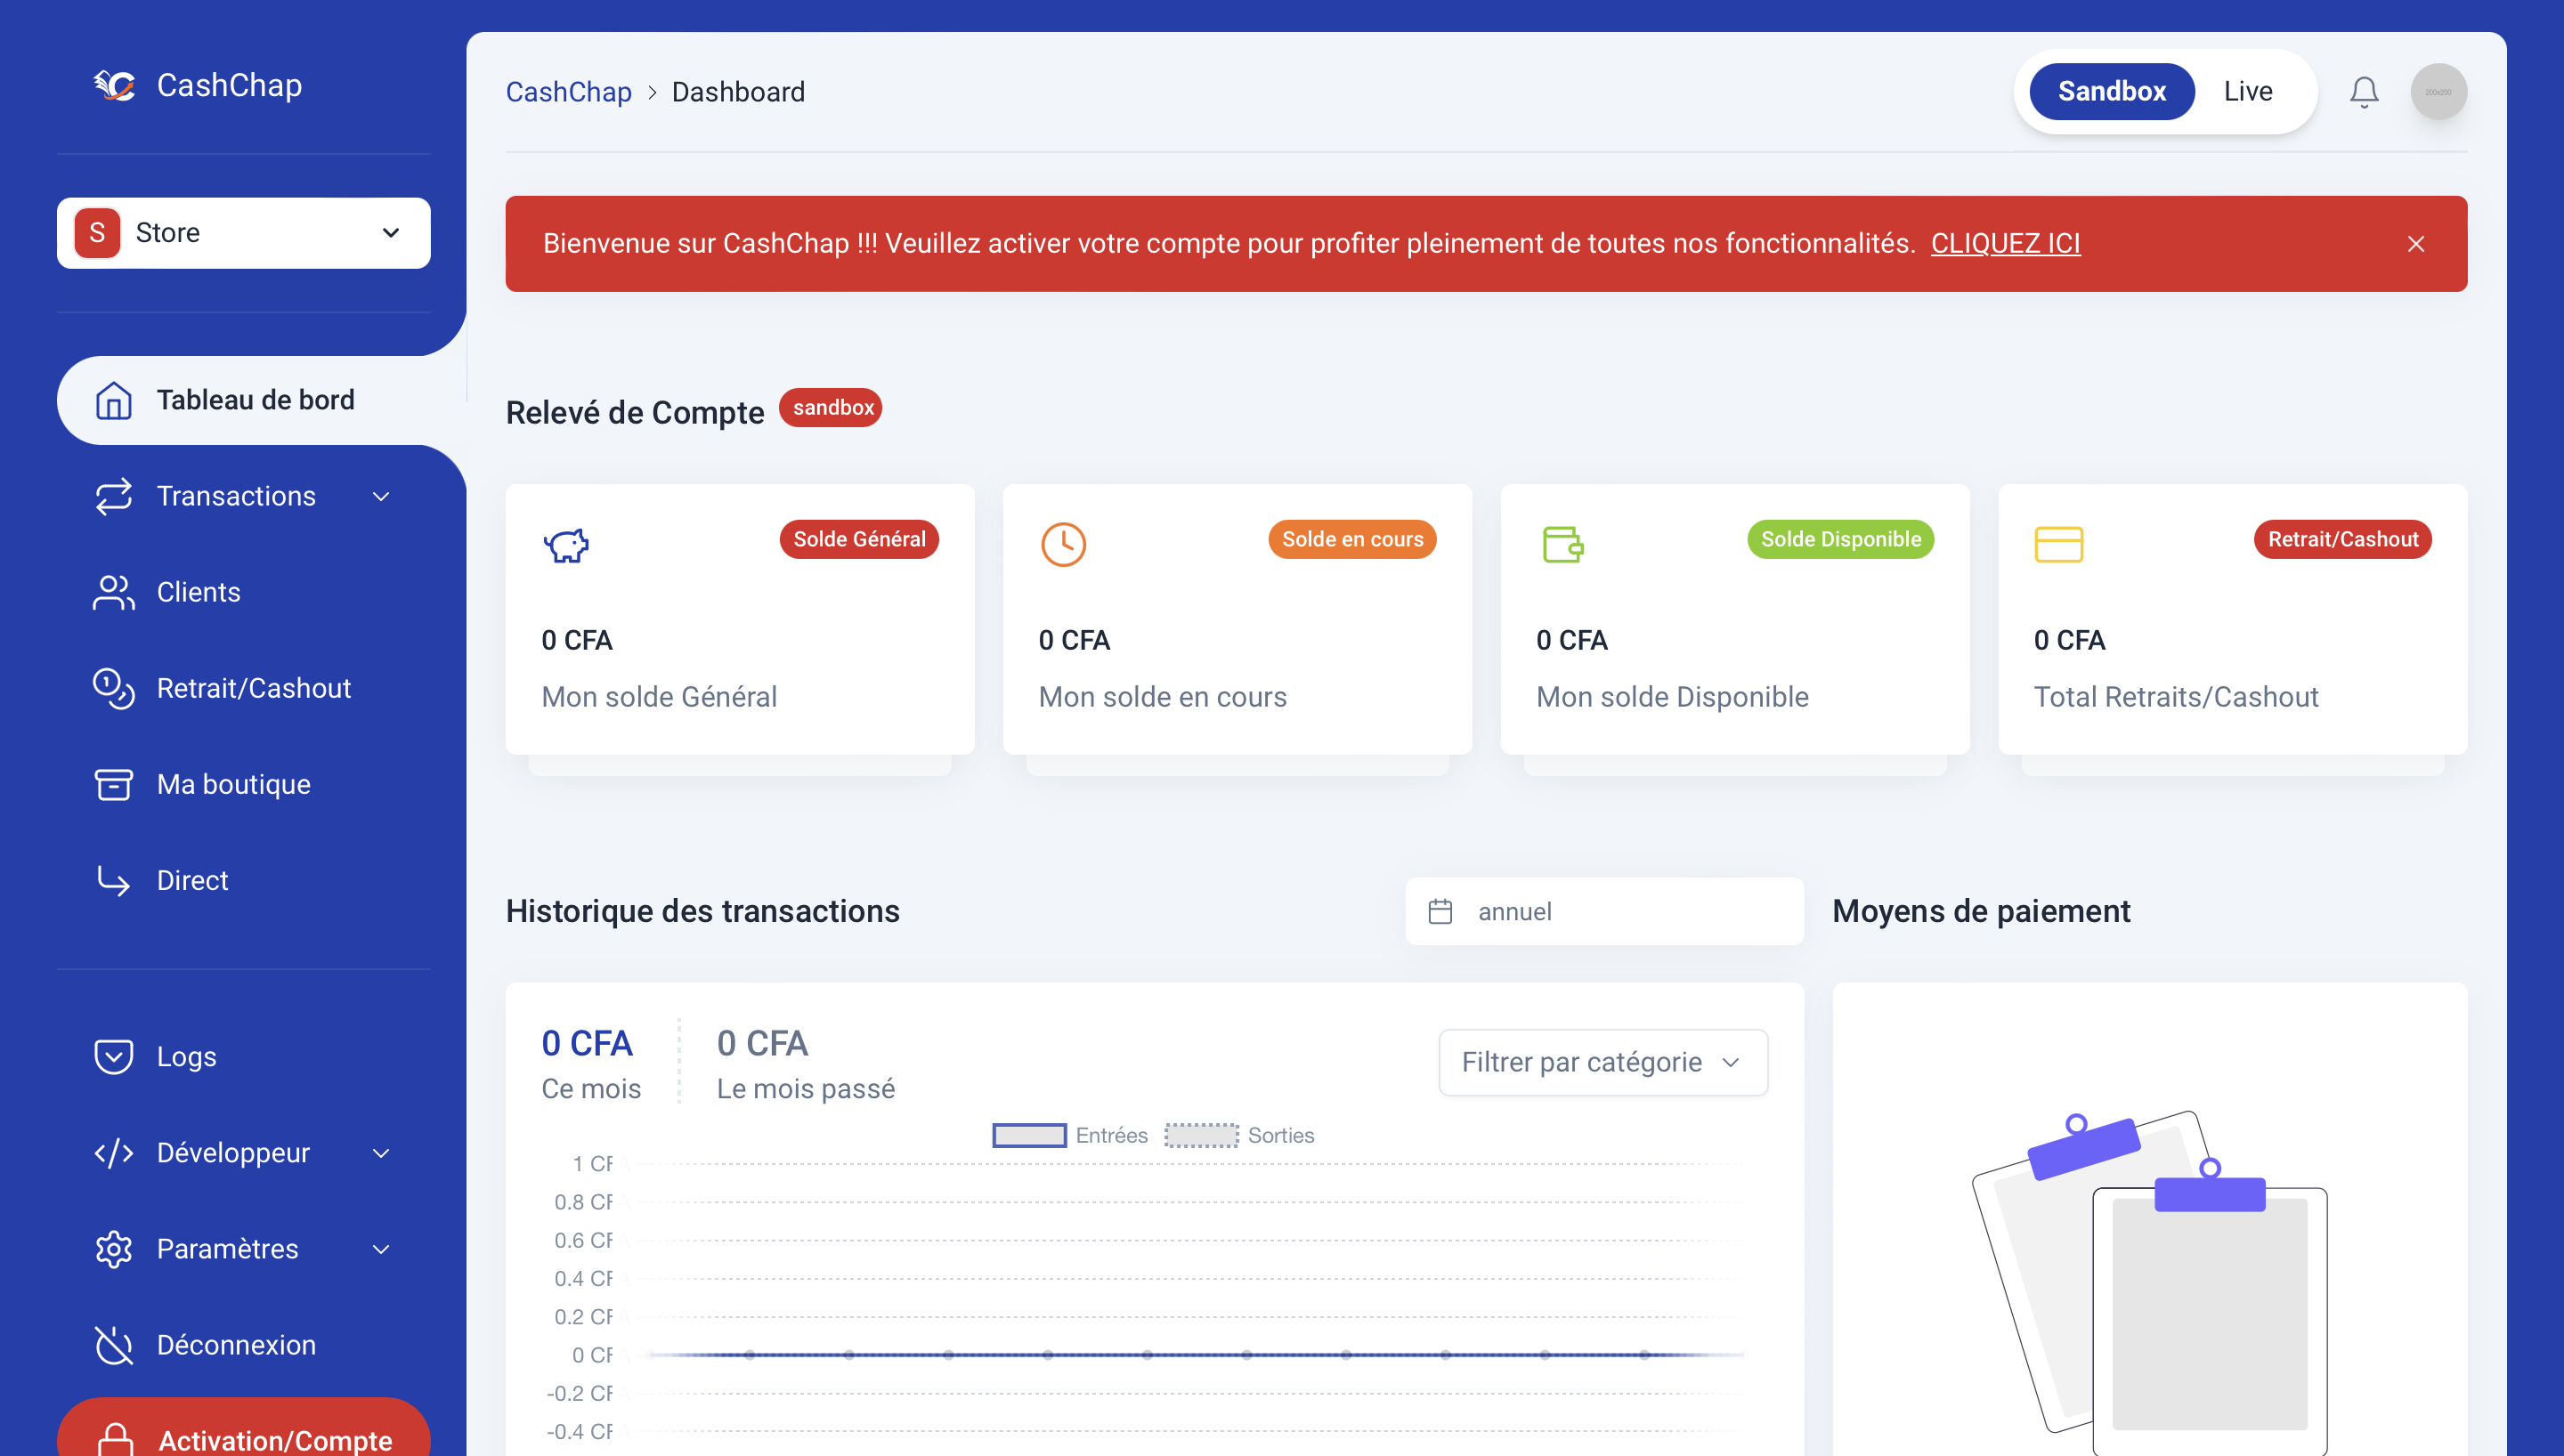Click the wallet icon for Solde Disponible
Screen dimensions: 2564x1456
(1562, 545)
